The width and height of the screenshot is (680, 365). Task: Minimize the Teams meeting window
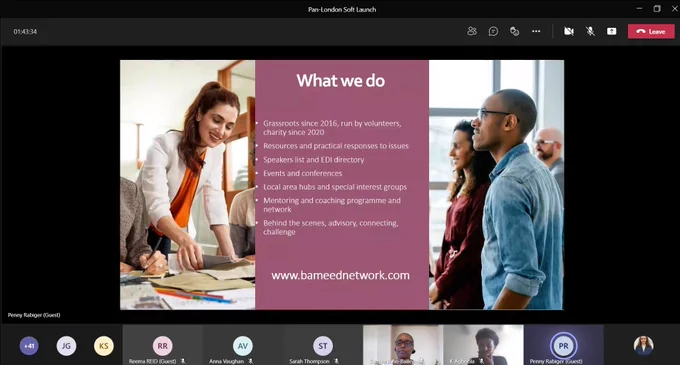click(x=639, y=9)
